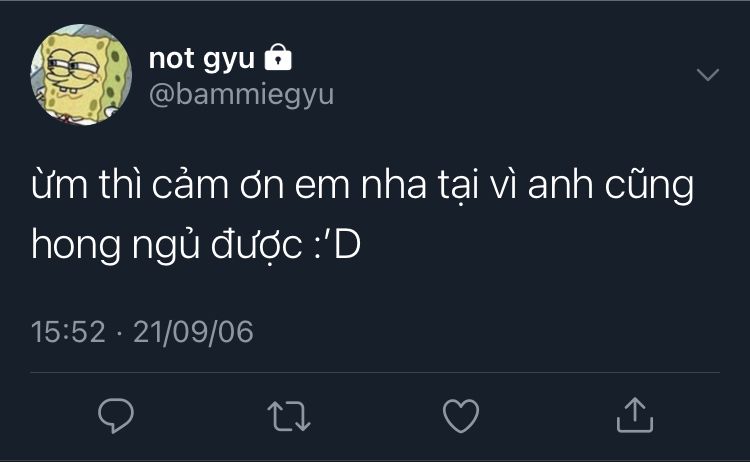Visit the @bammiegyu handle

[x=242, y=94]
